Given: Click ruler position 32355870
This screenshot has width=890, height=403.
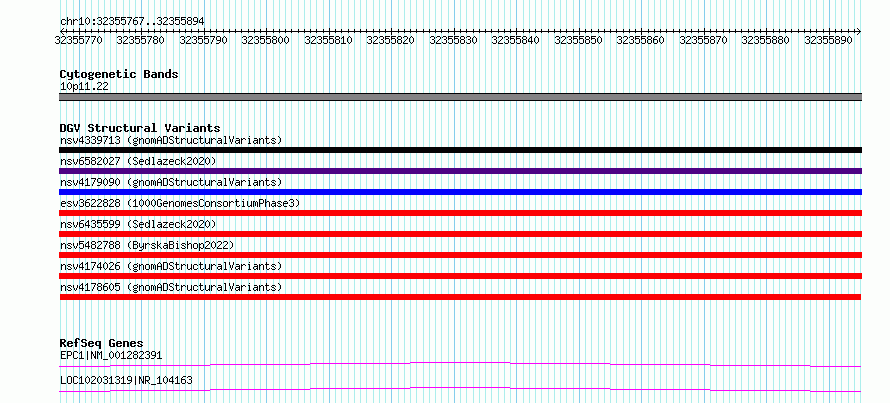Looking at the screenshot, I should (x=703, y=40).
